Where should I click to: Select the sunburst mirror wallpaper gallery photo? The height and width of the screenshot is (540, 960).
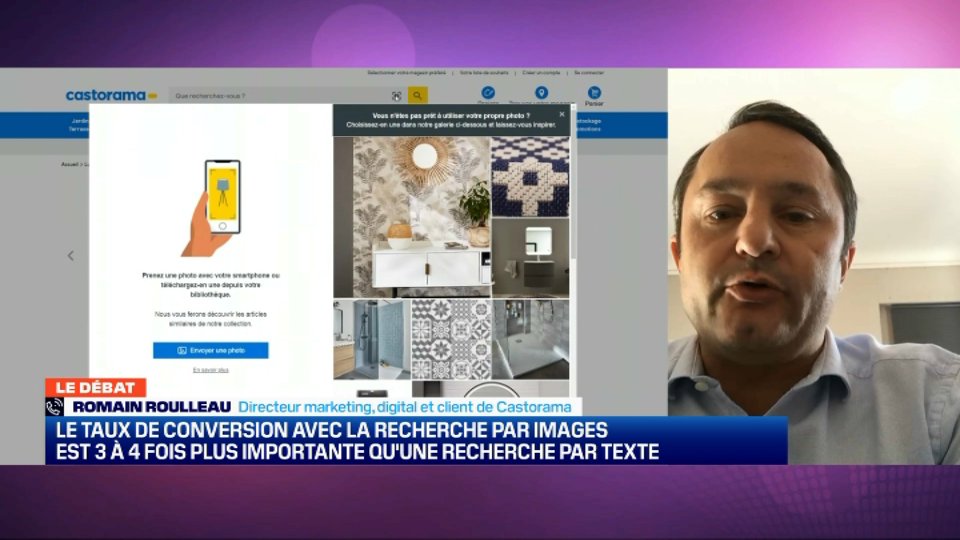(412, 217)
